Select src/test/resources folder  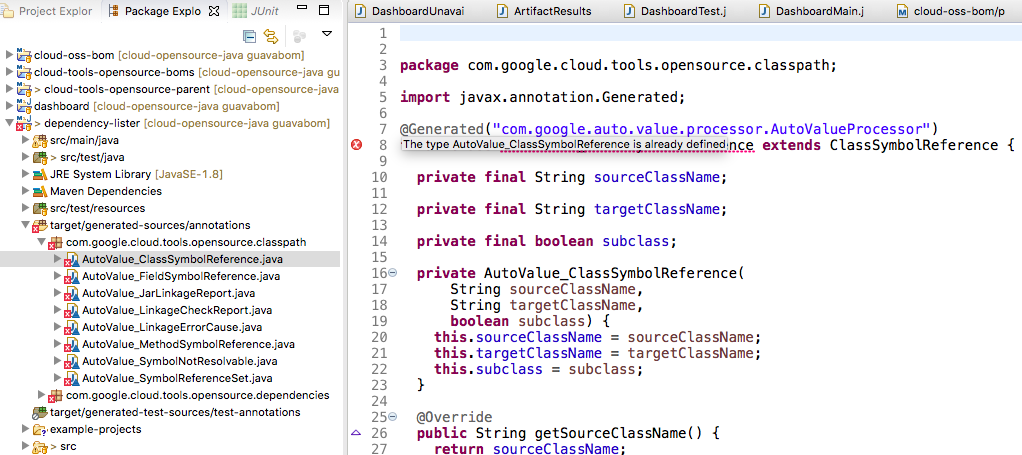coord(98,208)
